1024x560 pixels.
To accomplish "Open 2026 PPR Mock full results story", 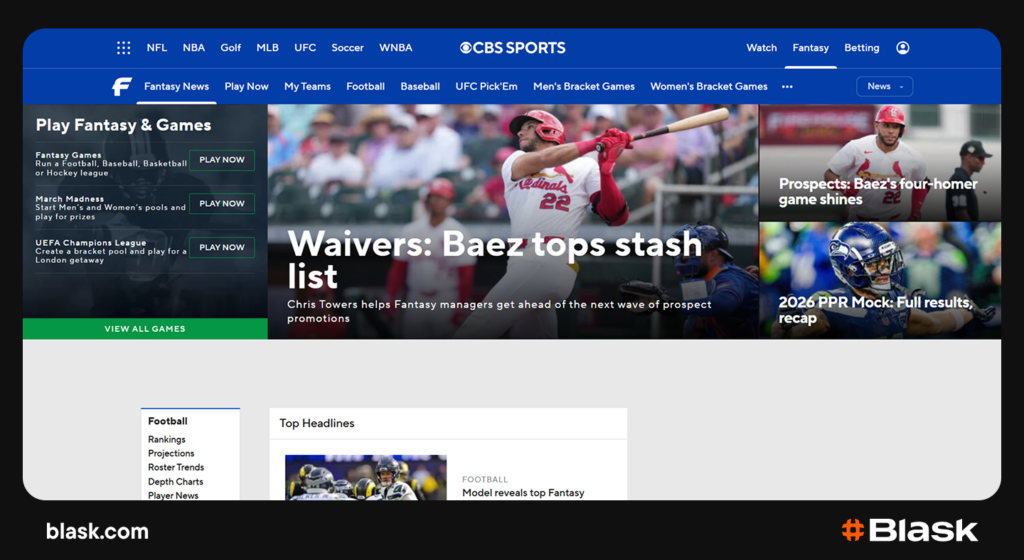I will click(875, 310).
